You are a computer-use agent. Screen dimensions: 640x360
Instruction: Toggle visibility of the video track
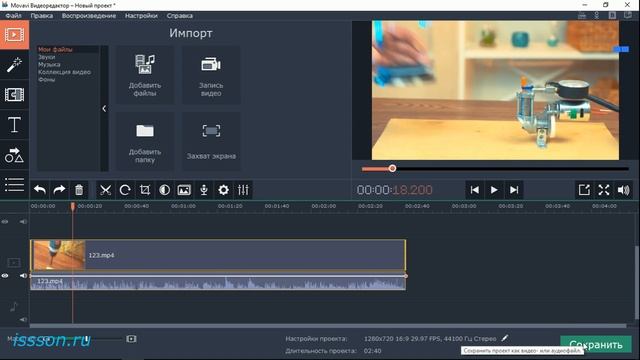[x=5, y=276]
